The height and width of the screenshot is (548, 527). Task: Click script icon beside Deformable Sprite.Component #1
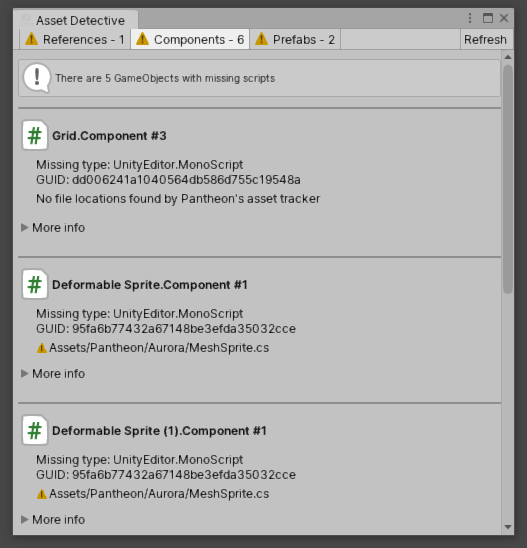pyautogui.click(x=35, y=284)
